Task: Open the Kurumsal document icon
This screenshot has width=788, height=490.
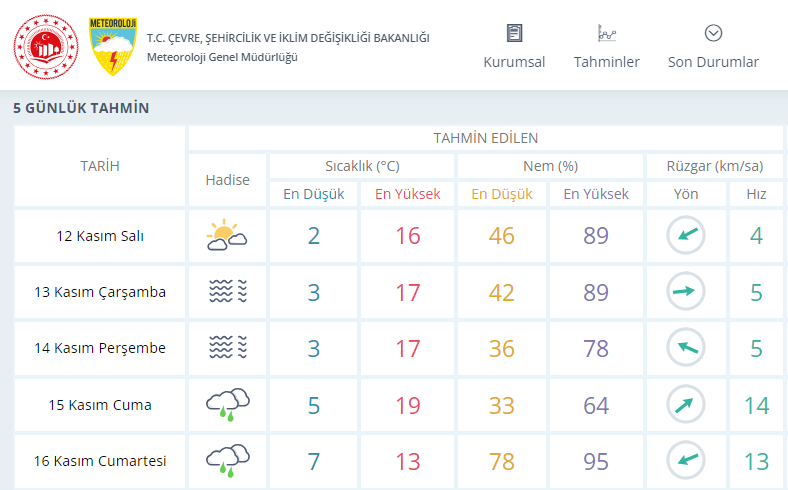Action: coord(514,33)
